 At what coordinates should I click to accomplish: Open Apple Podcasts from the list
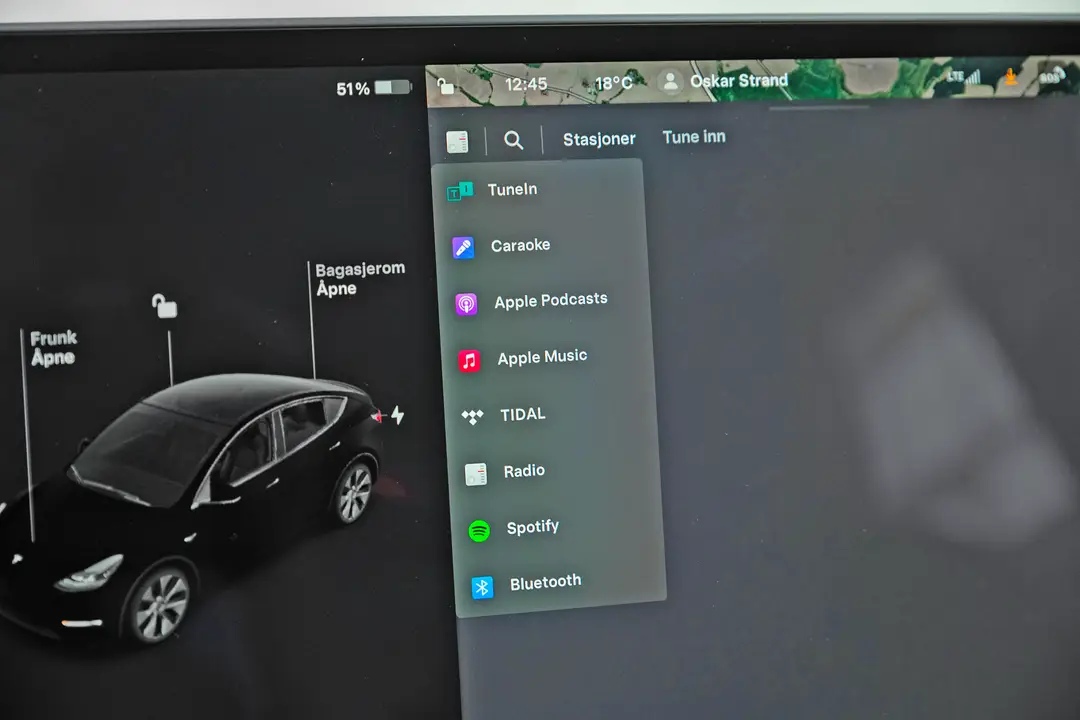(x=543, y=301)
